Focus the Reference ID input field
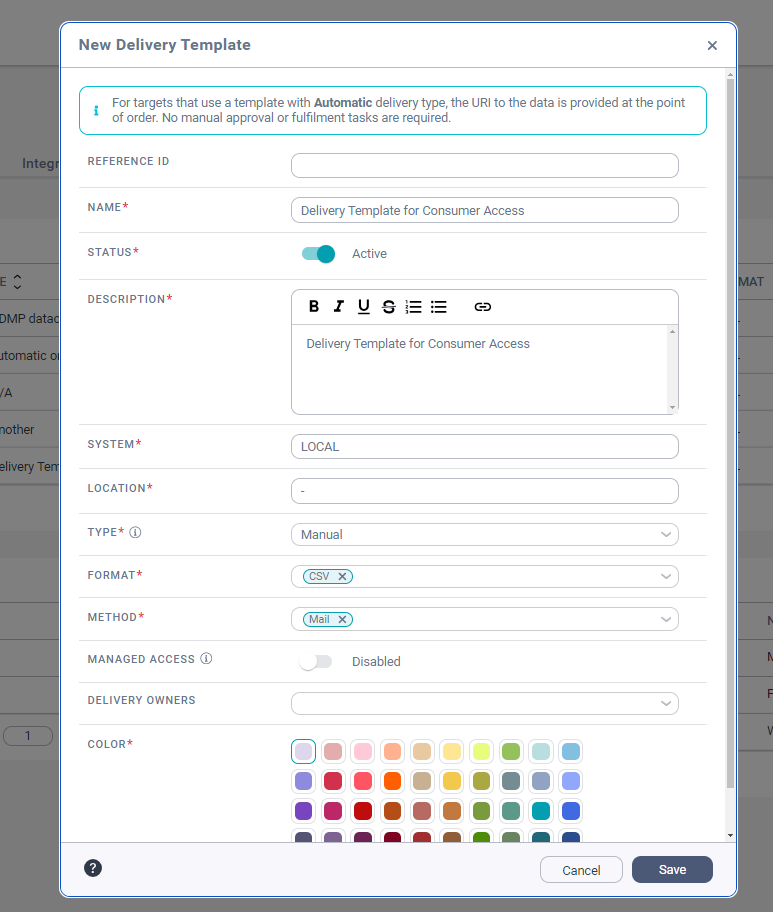The width and height of the screenshot is (773, 912). tap(485, 166)
